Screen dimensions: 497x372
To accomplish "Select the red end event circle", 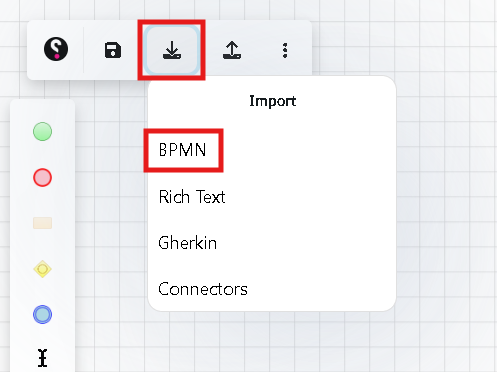I will pyautogui.click(x=42, y=177).
